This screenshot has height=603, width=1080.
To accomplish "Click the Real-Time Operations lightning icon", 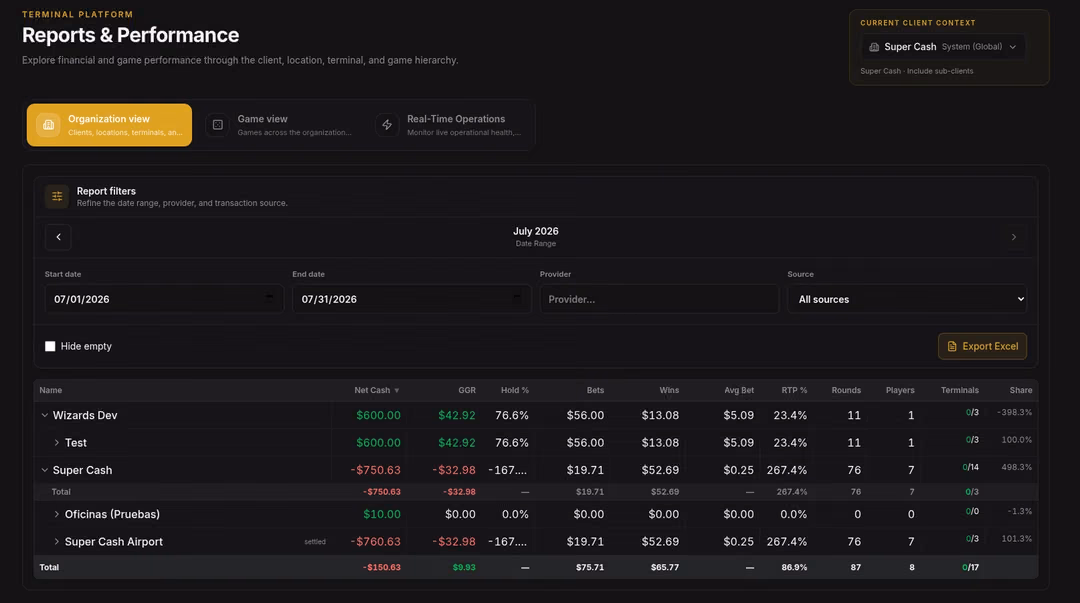I will 387,125.
